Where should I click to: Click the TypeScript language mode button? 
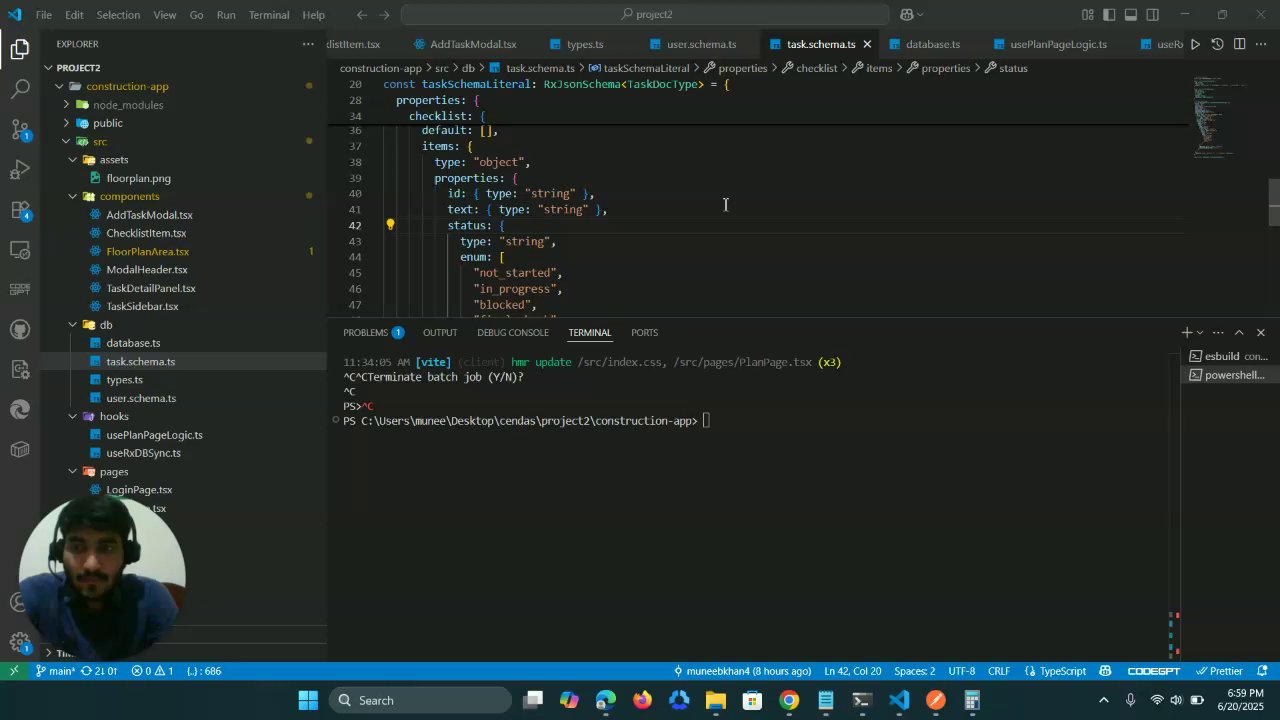tap(1062, 671)
